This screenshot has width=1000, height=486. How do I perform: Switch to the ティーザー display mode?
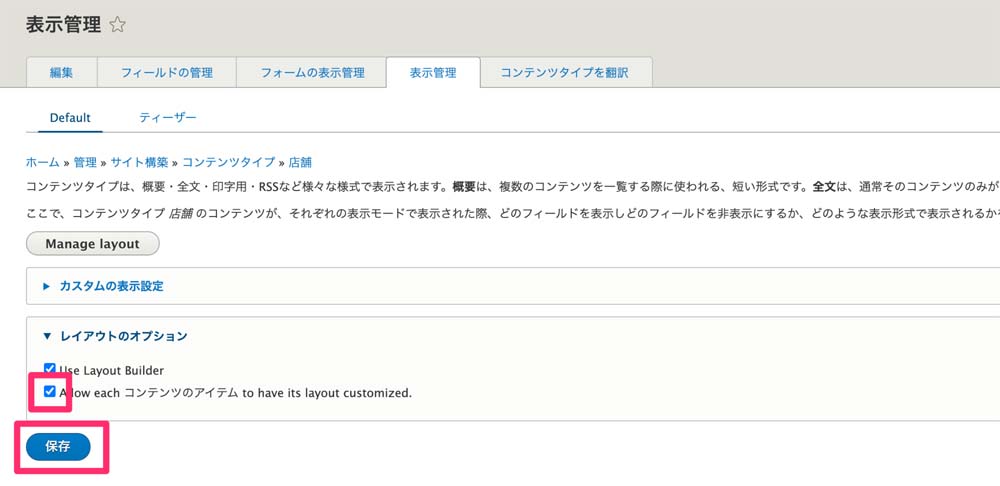click(x=168, y=118)
